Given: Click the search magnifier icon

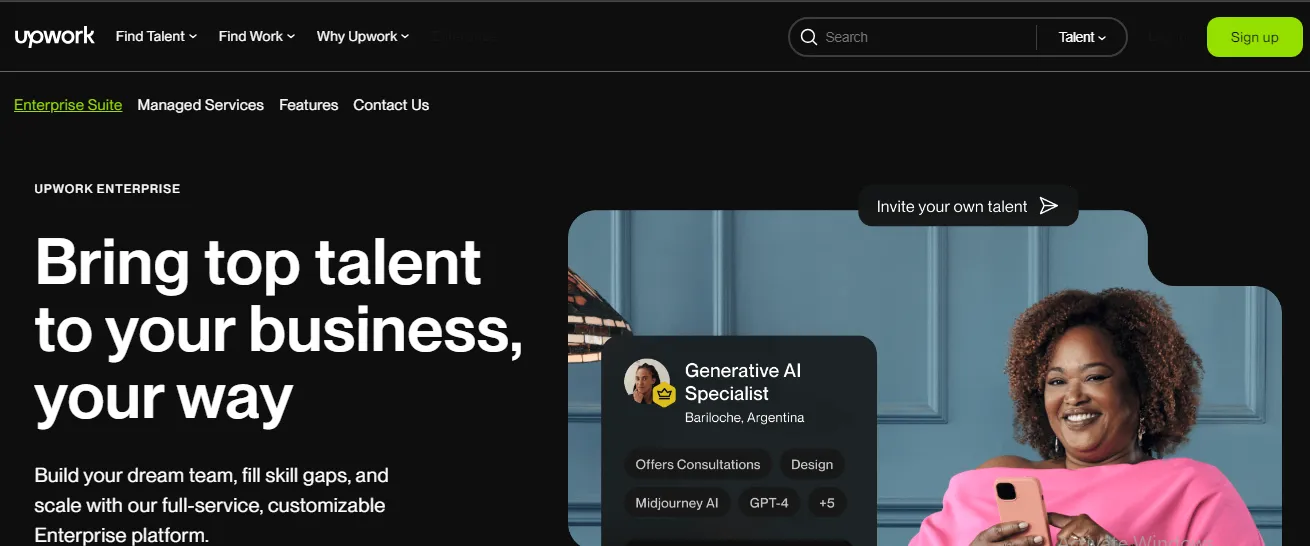Looking at the screenshot, I should coord(808,37).
